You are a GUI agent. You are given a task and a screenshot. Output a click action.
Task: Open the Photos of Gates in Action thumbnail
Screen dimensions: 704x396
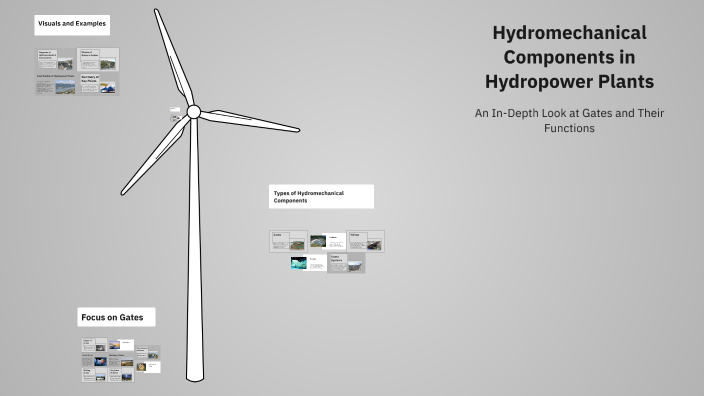click(x=98, y=60)
